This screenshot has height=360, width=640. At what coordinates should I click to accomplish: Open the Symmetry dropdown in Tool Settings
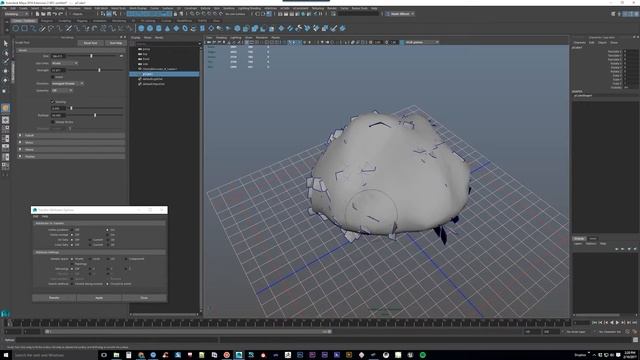62,90
